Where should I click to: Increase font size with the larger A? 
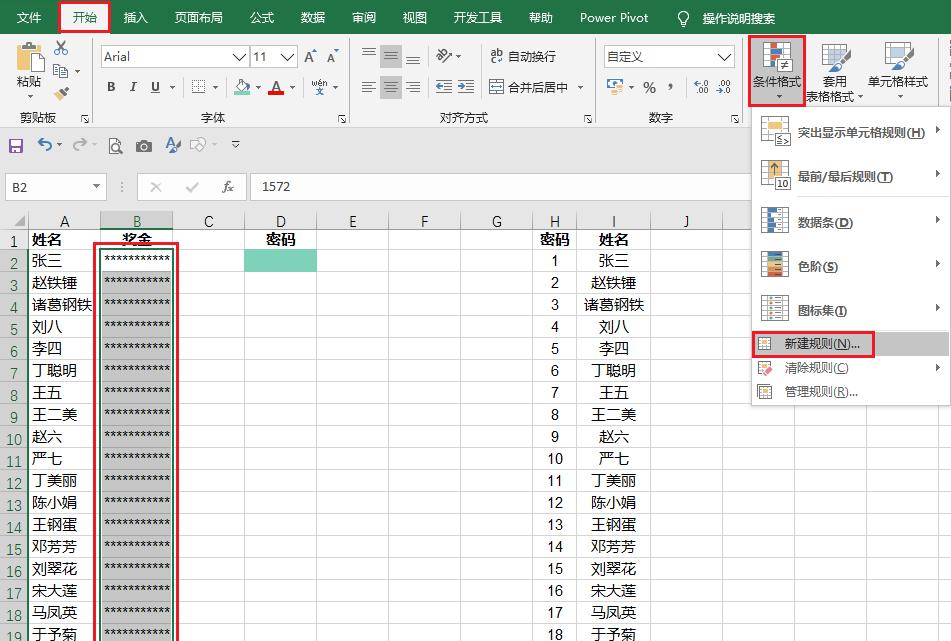311,57
